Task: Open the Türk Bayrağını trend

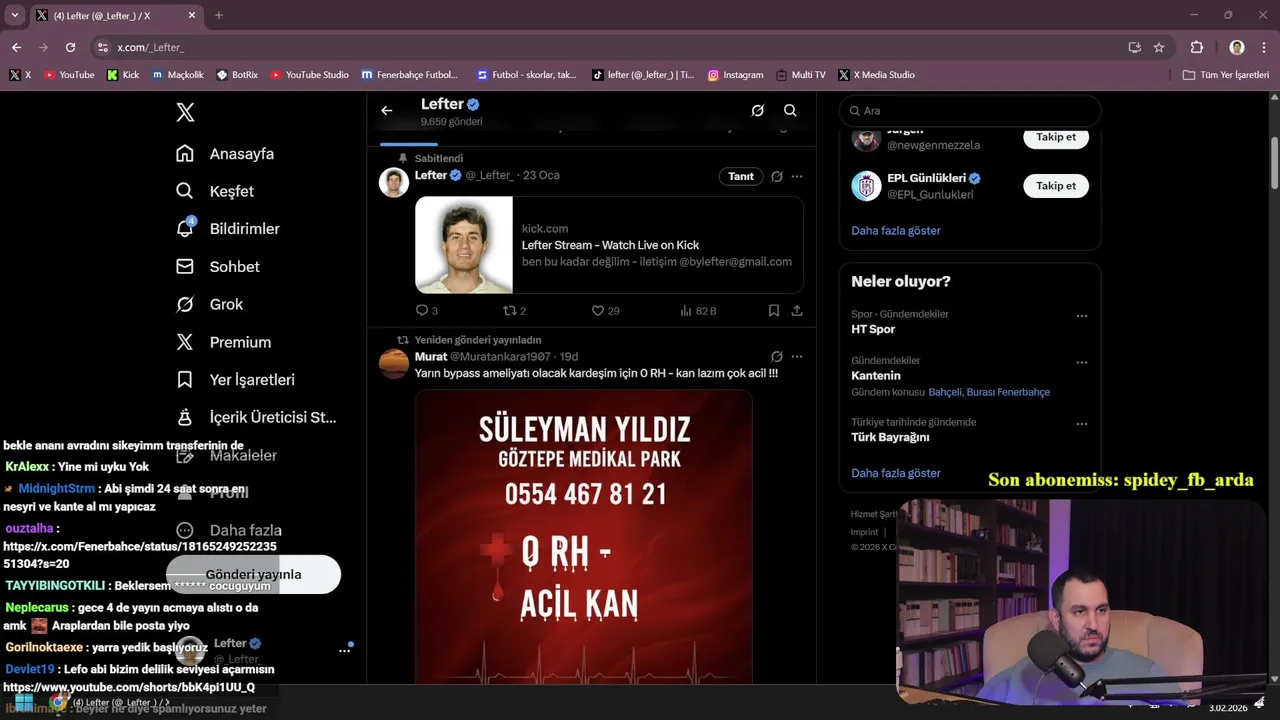Action: 890,437
